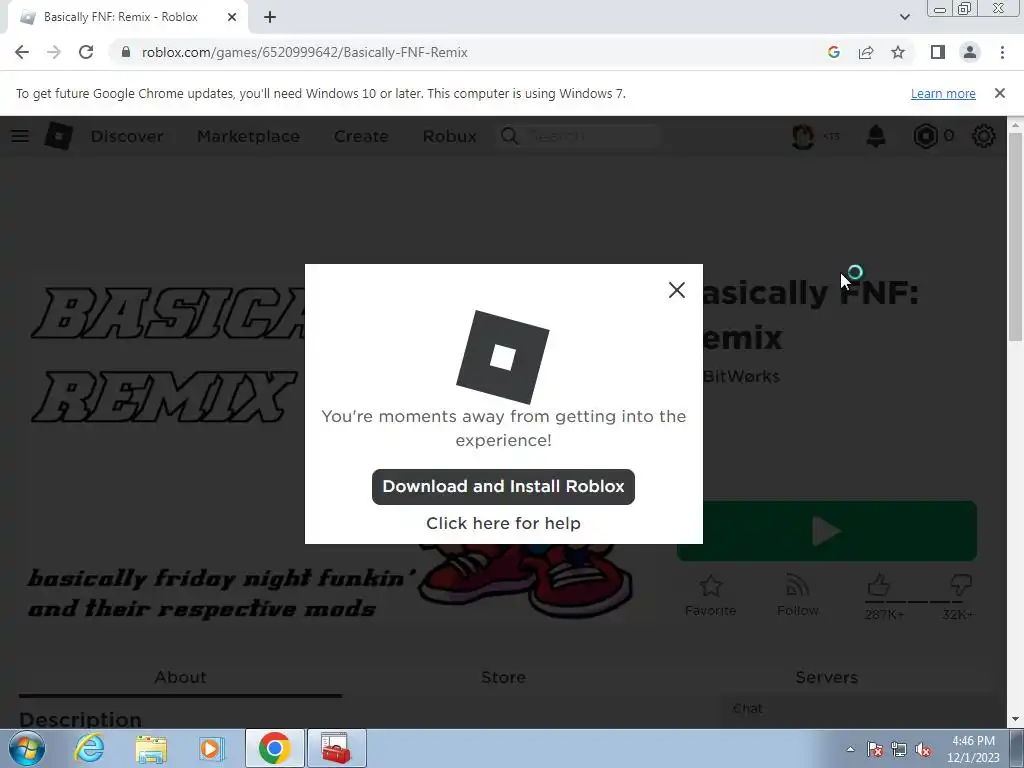Screen dimensions: 1024x768
Task: Click the taskbar clock
Action: click(x=973, y=749)
